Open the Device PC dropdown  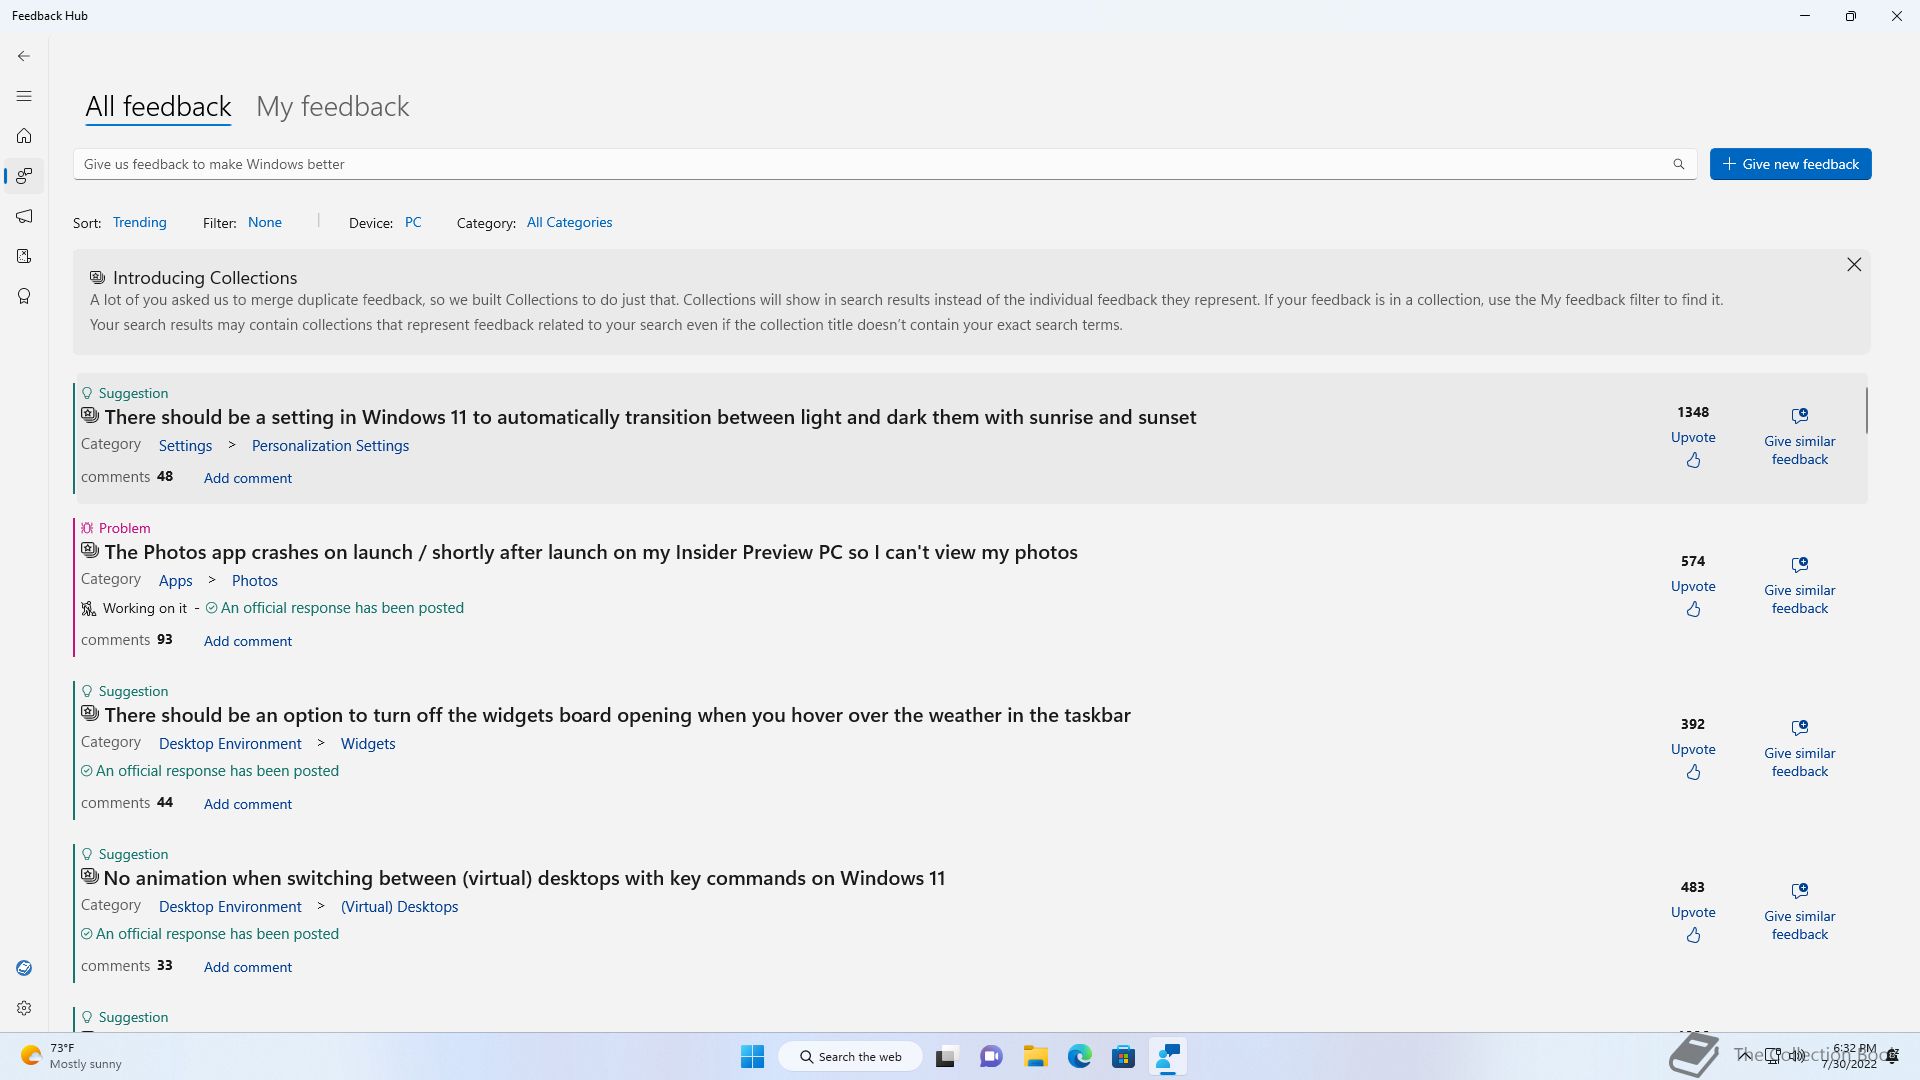pos(413,222)
